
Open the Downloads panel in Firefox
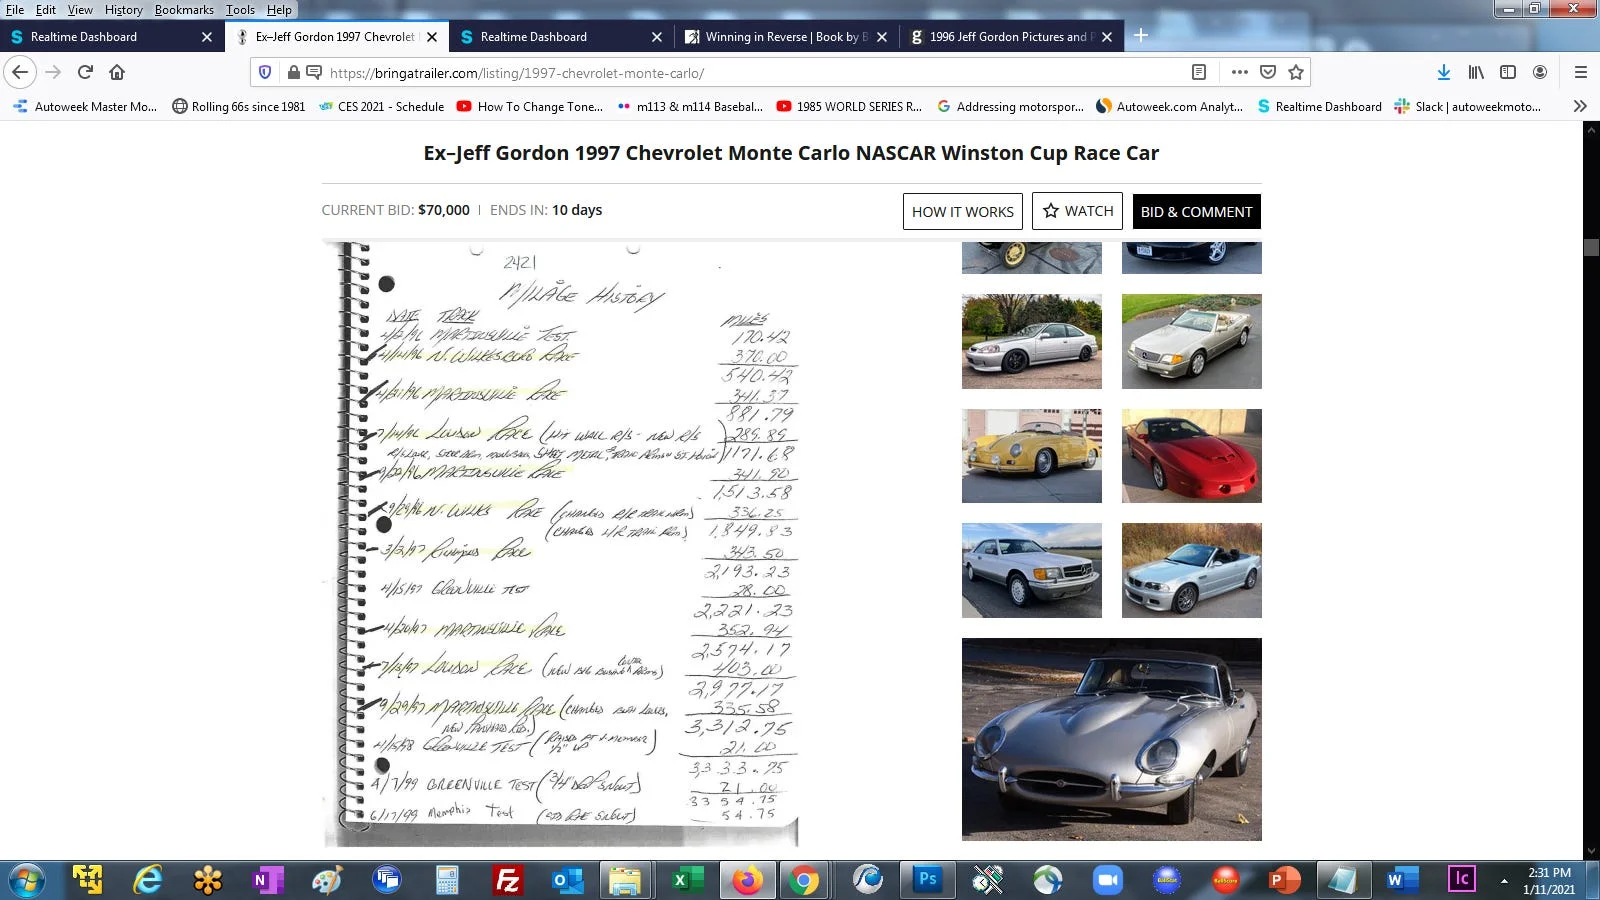tap(1443, 72)
